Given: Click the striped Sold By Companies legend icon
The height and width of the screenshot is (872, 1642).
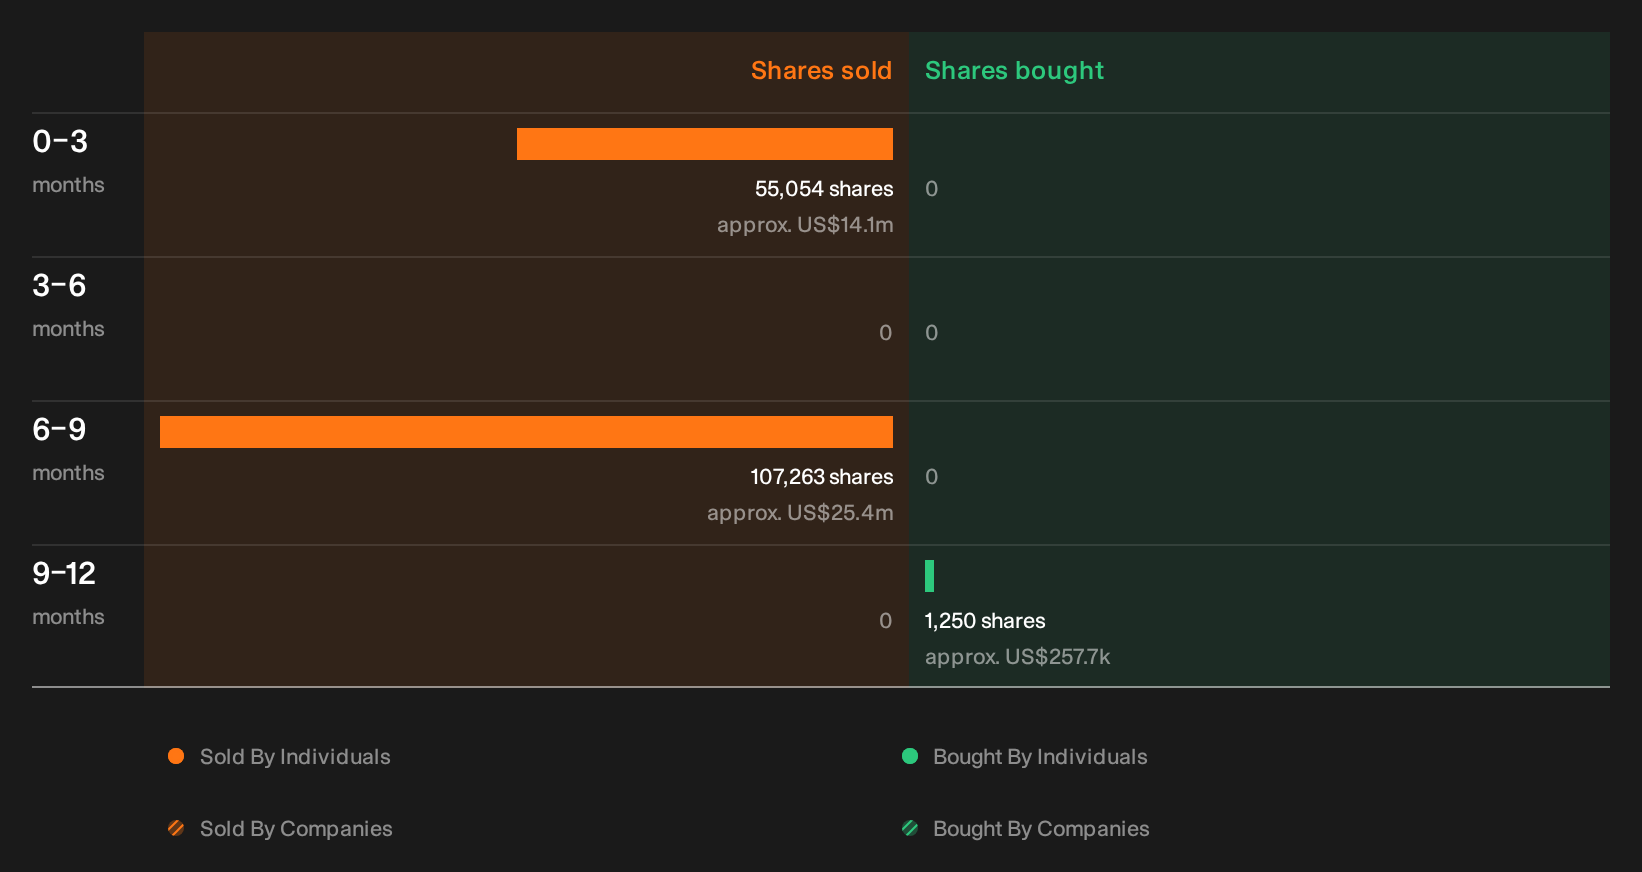Looking at the screenshot, I should click(176, 828).
